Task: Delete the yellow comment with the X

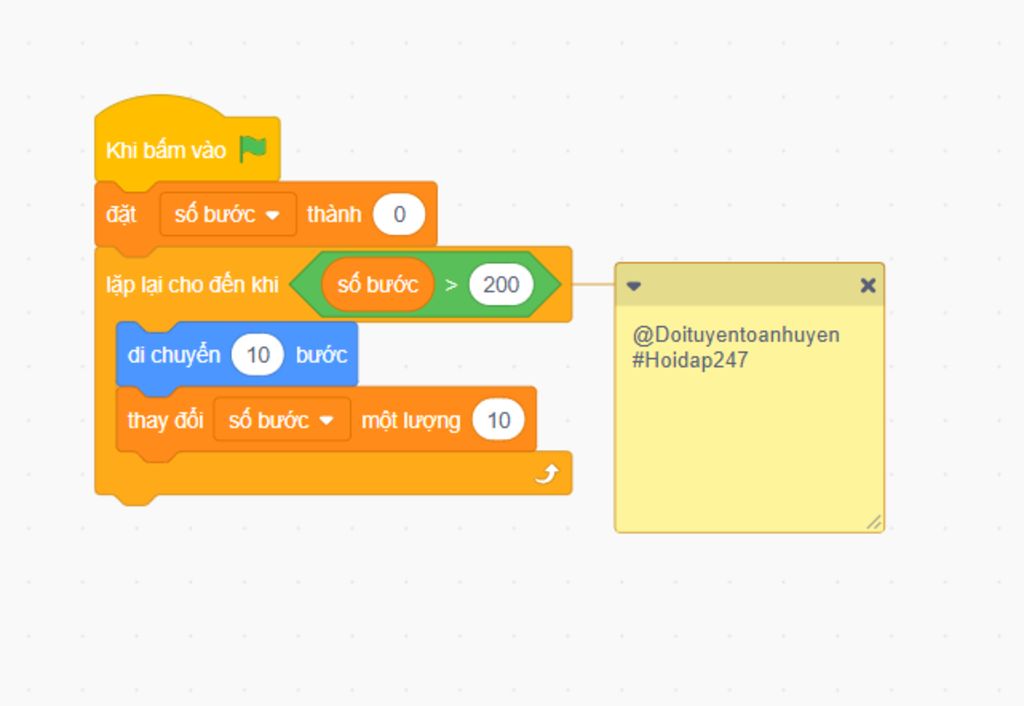Action: pyautogui.click(x=868, y=285)
